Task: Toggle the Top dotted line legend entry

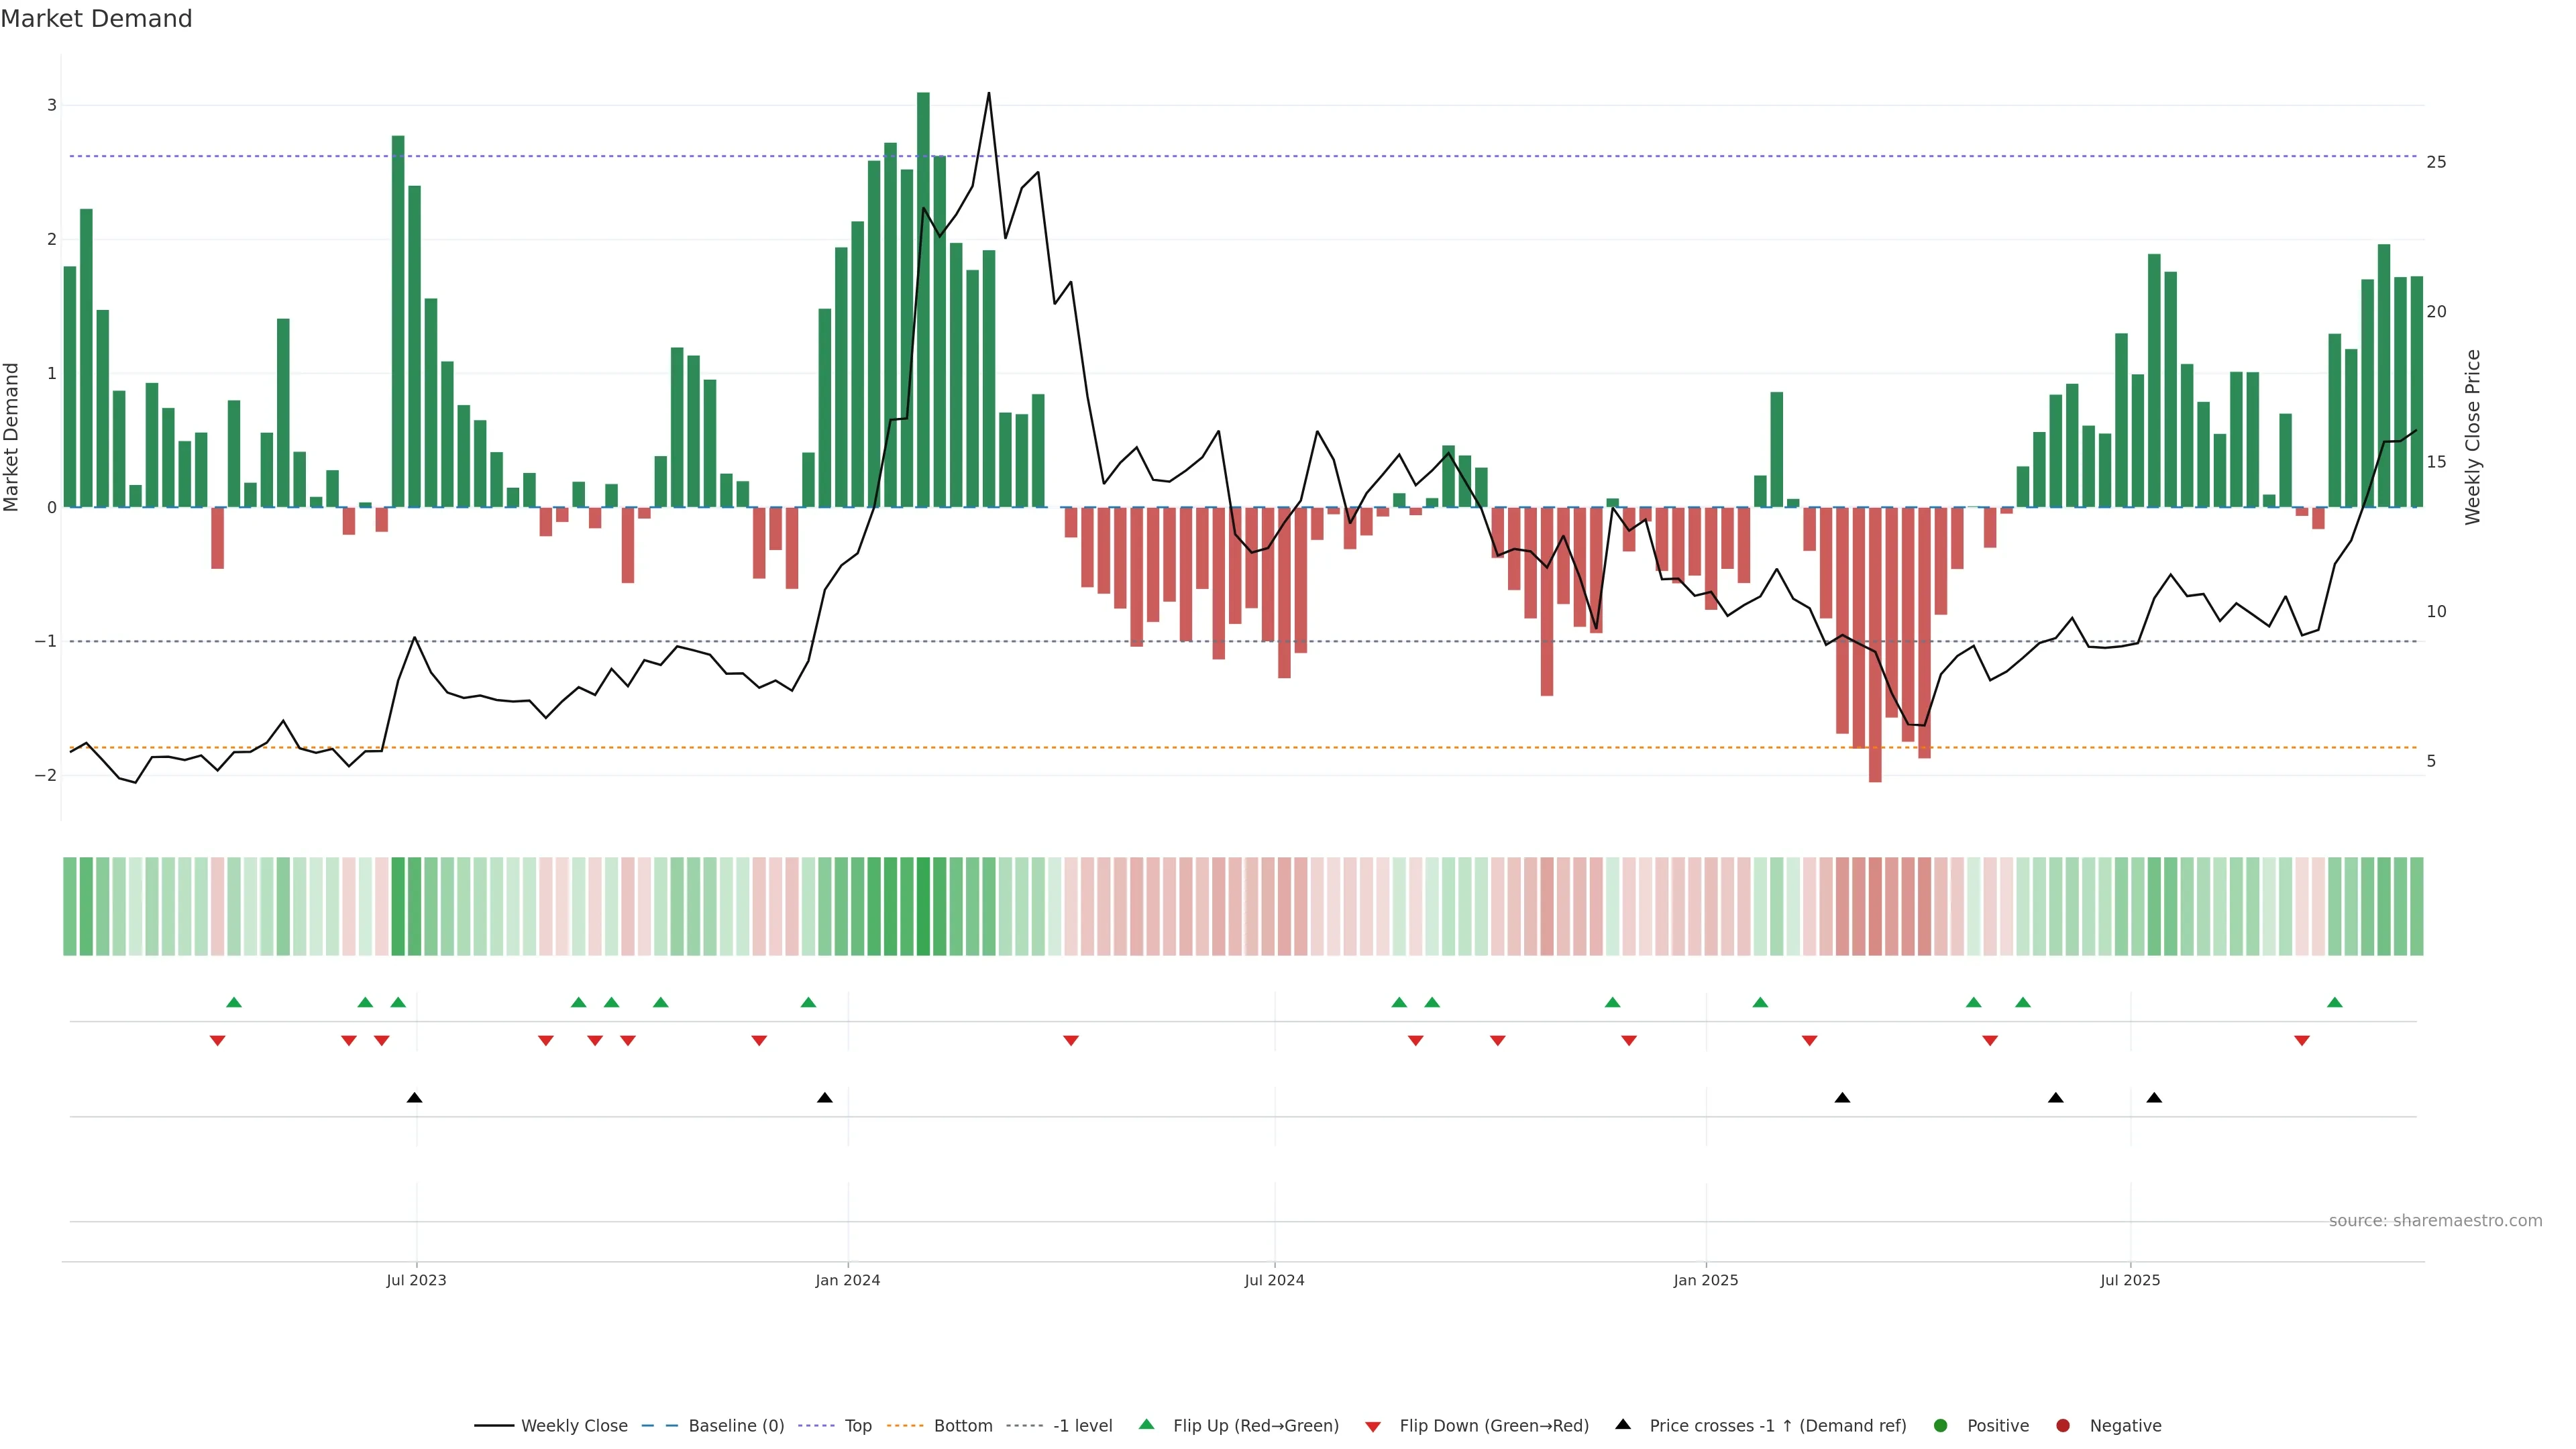Action: pos(857,1425)
